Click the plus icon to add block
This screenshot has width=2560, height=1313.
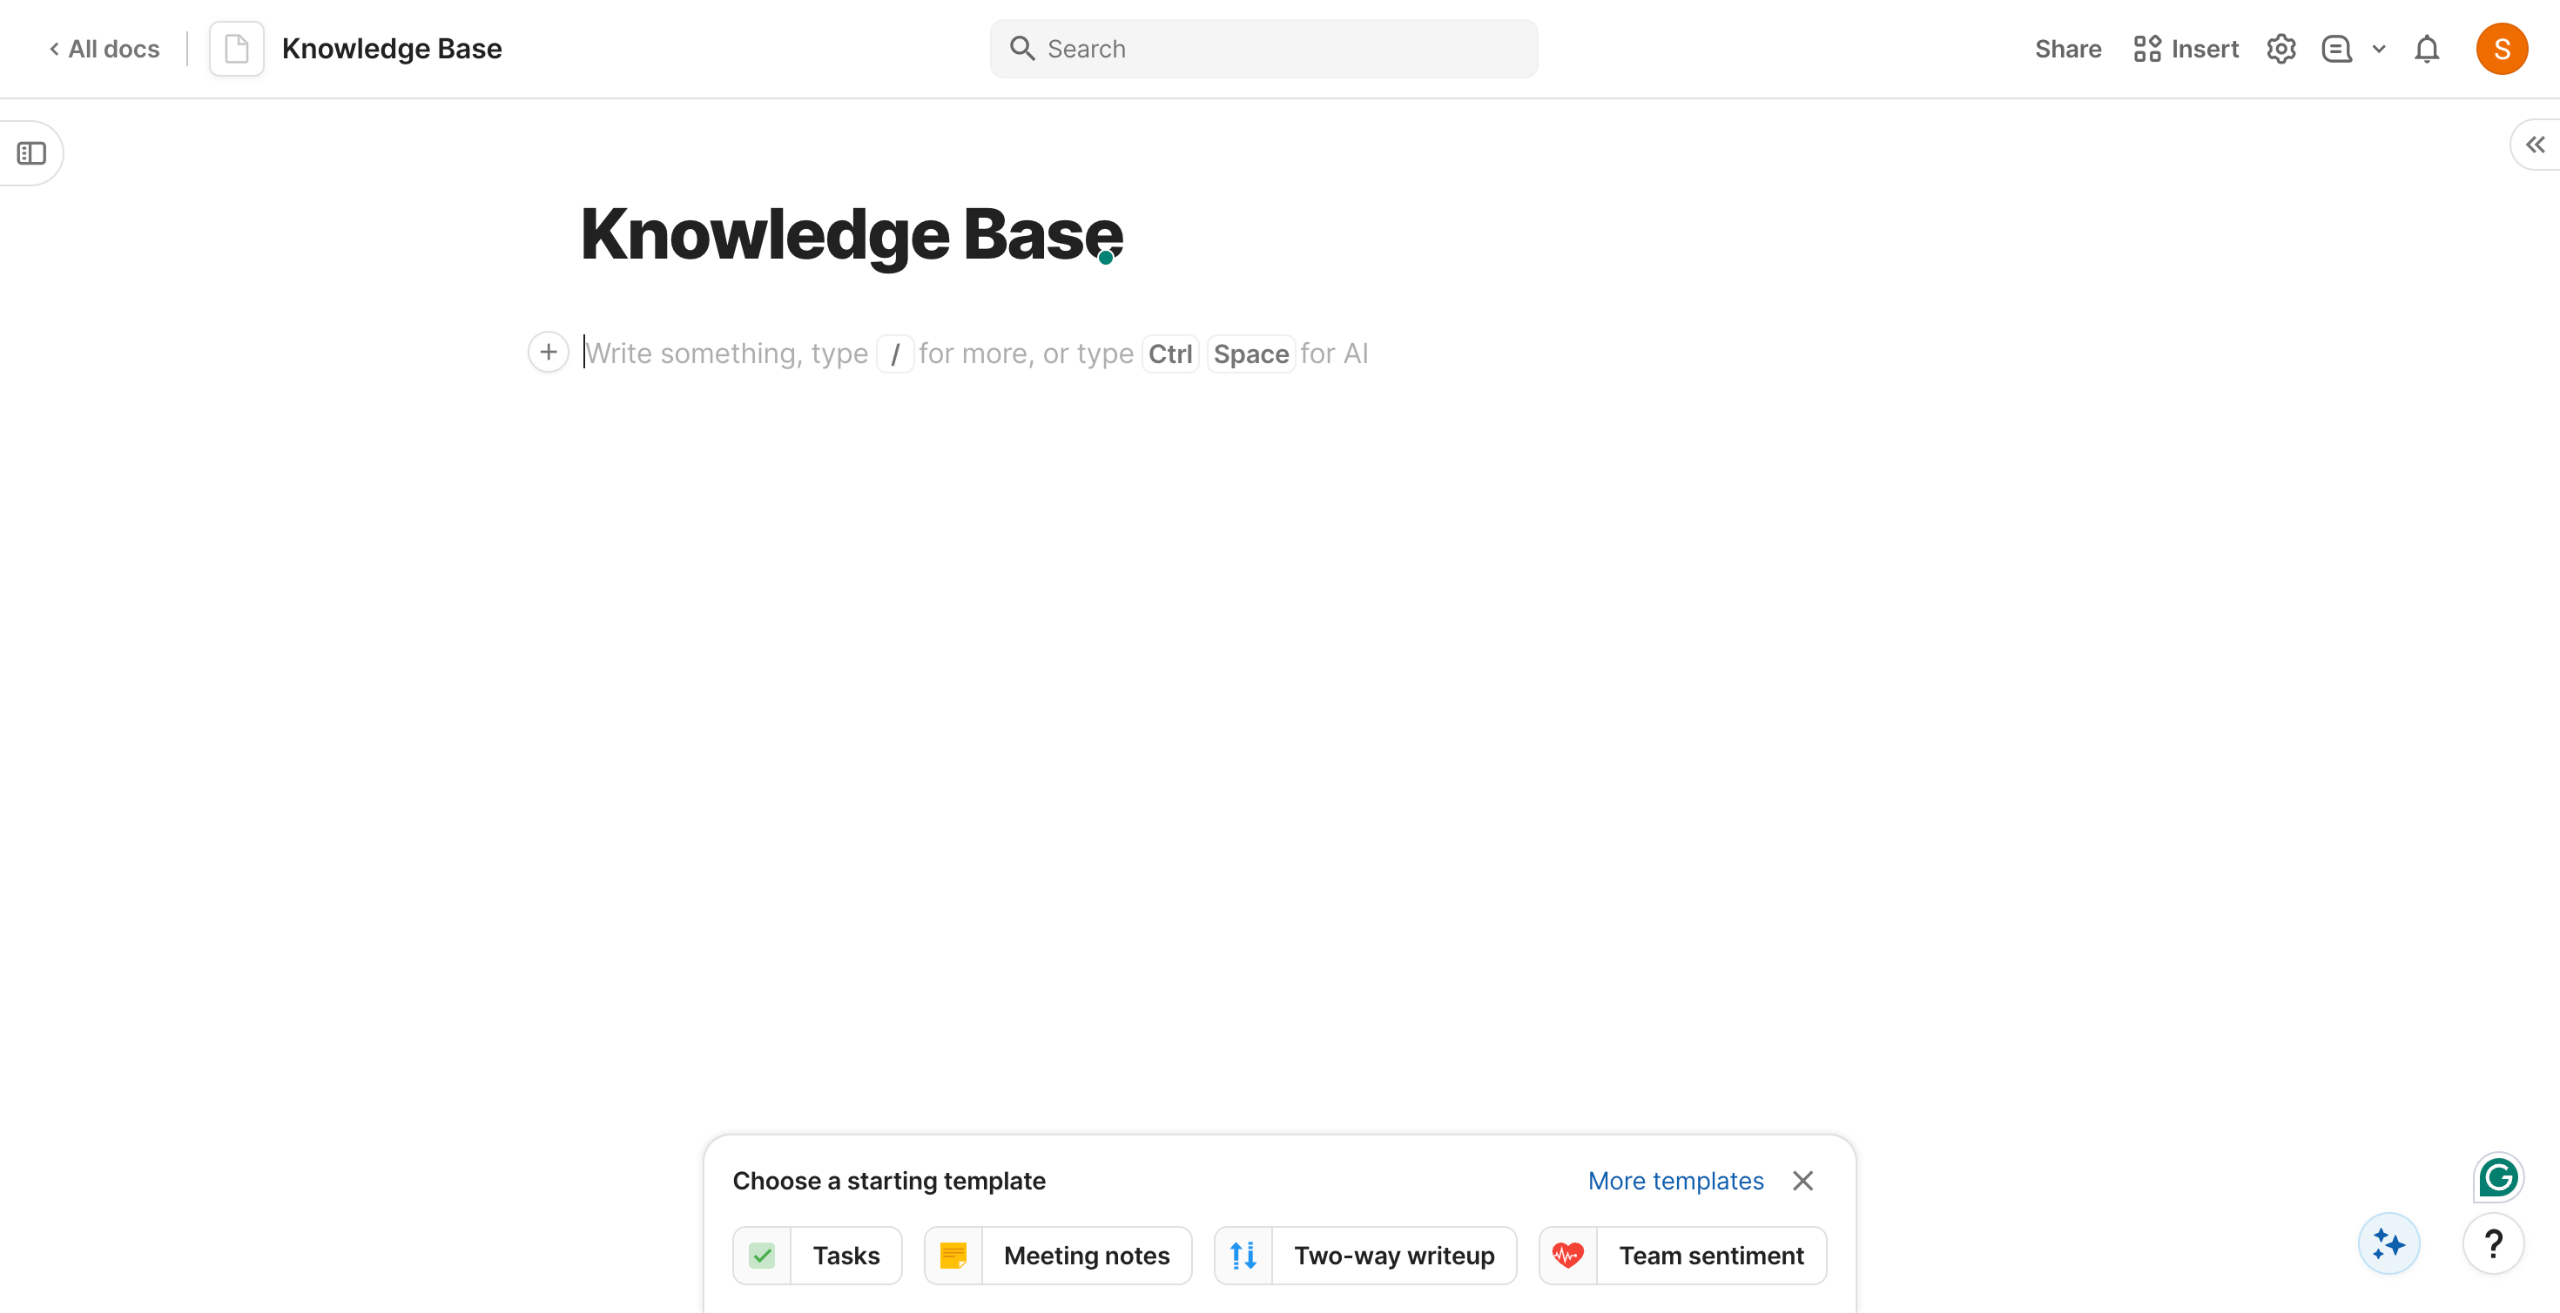(x=548, y=352)
